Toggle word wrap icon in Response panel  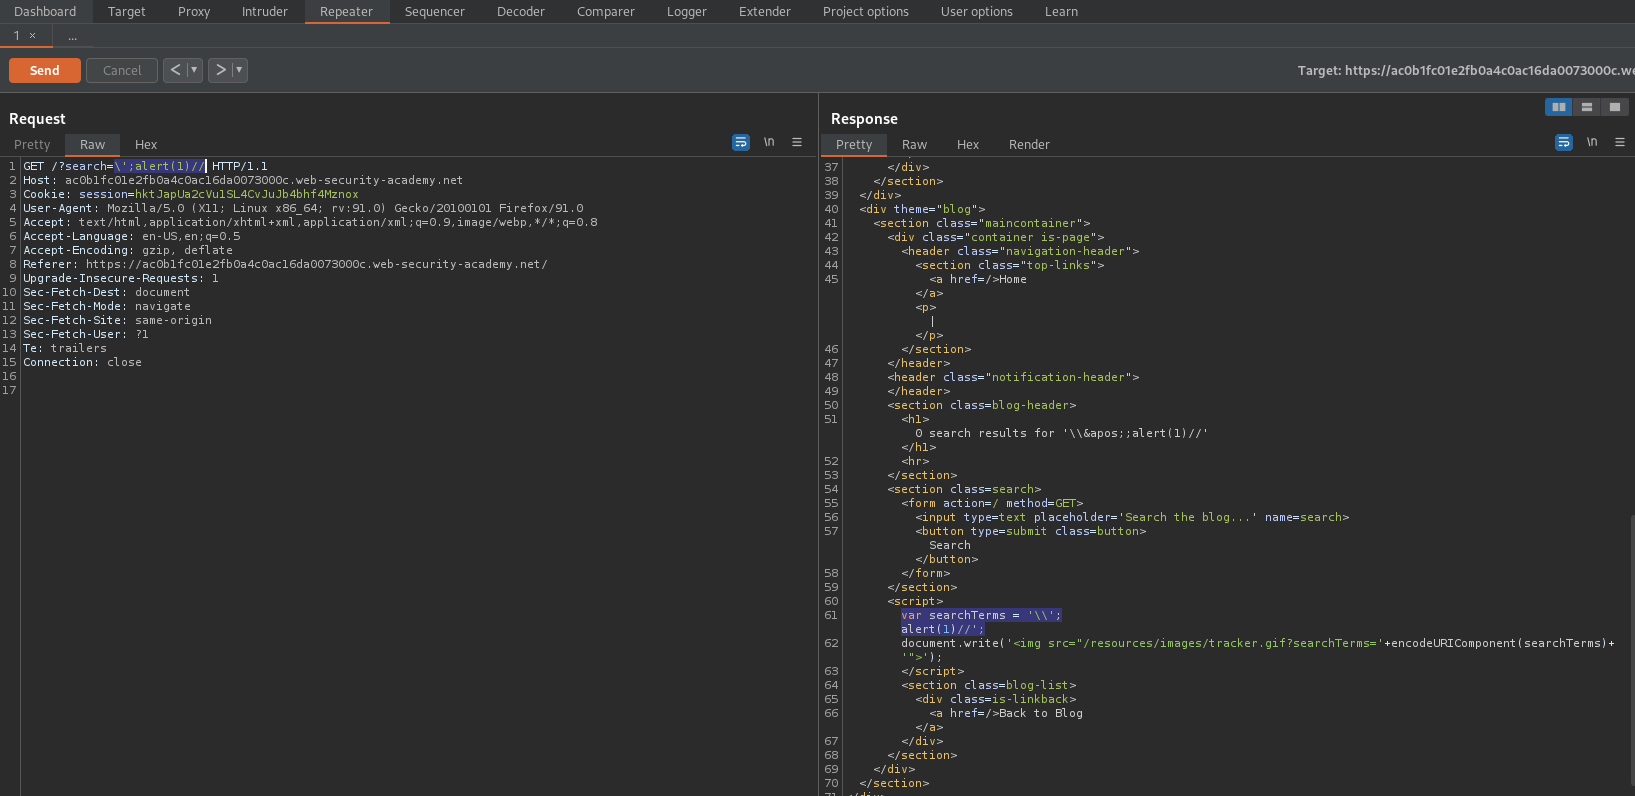click(1564, 143)
